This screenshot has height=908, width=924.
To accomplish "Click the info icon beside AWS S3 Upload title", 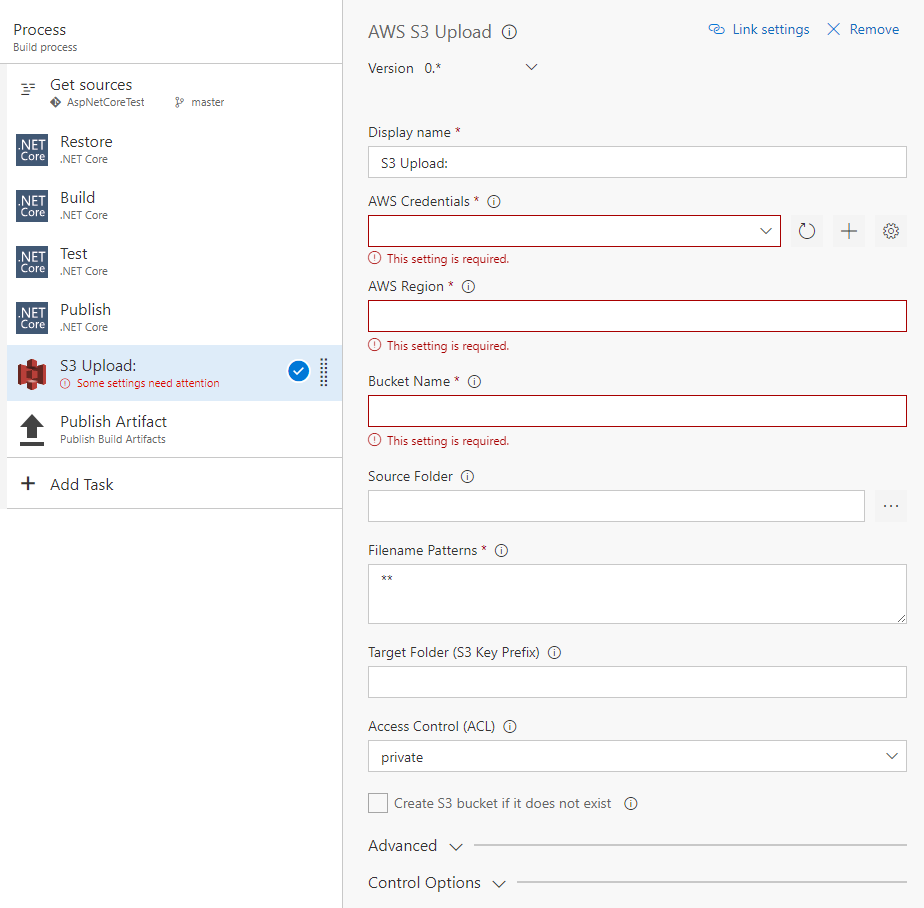I will click(x=509, y=32).
